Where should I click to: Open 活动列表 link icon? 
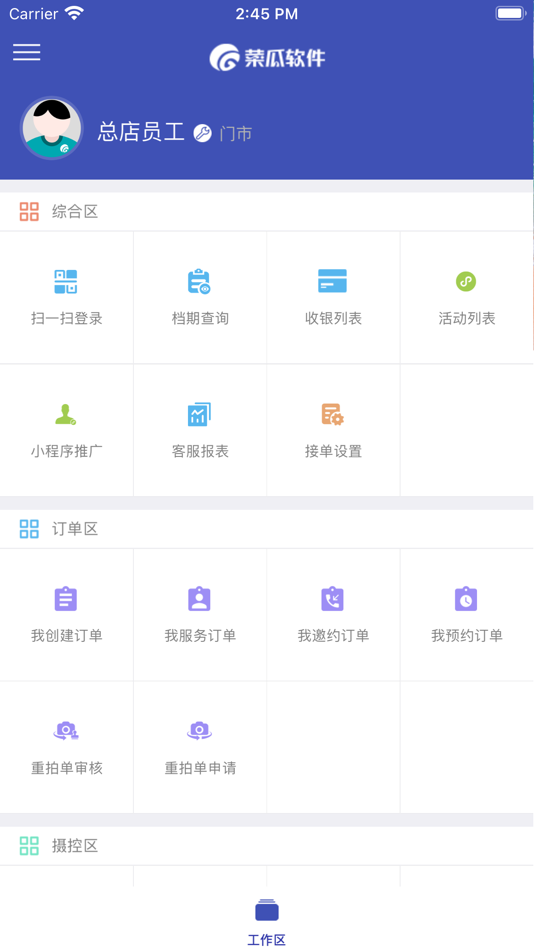point(466,281)
